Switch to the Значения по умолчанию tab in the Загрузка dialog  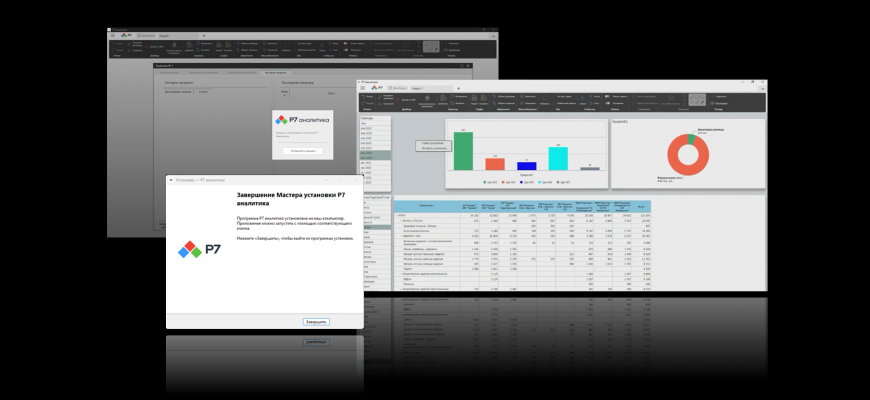click(x=204, y=73)
